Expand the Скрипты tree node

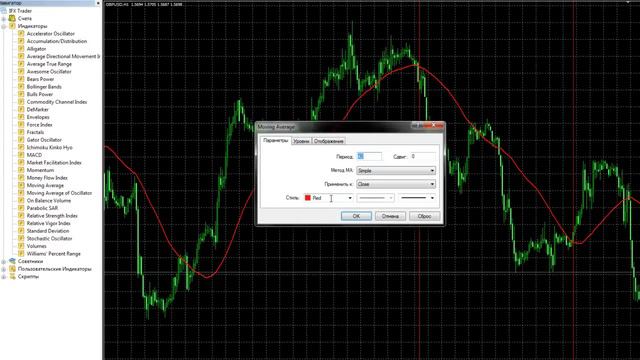pyautogui.click(x=4, y=277)
